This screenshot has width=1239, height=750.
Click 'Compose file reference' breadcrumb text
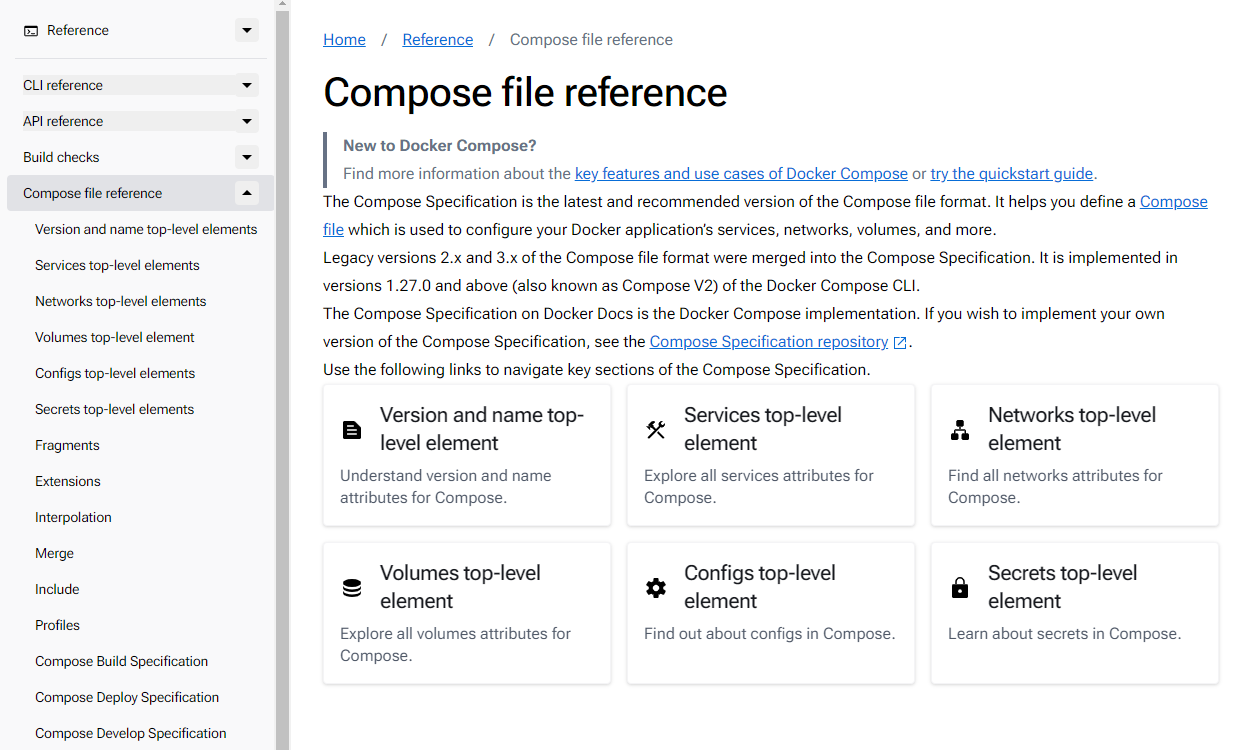point(591,40)
